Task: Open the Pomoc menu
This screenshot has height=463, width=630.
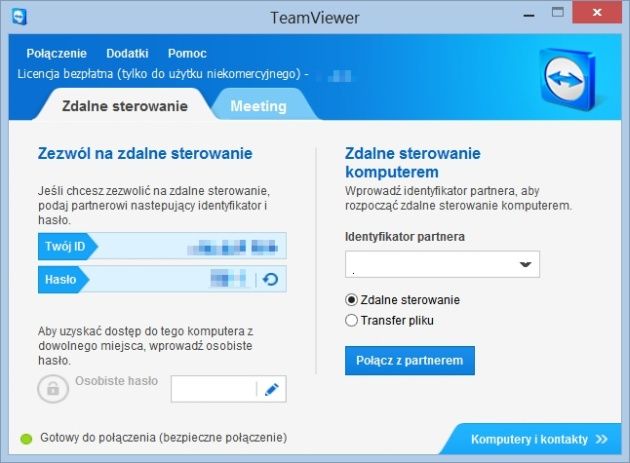Action: point(187,53)
